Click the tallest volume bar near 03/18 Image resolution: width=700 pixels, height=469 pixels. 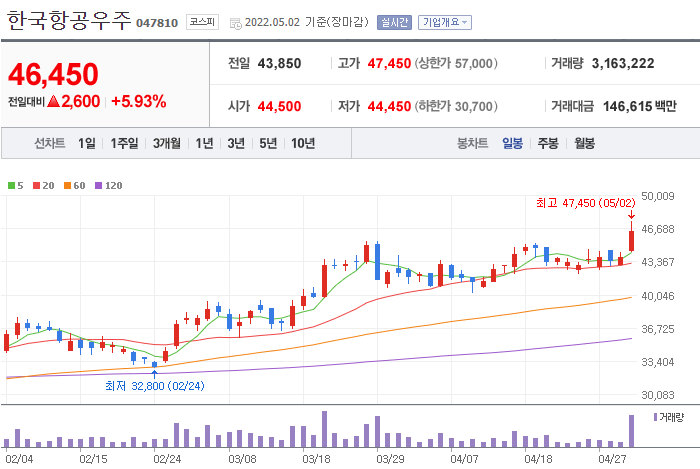pos(325,429)
